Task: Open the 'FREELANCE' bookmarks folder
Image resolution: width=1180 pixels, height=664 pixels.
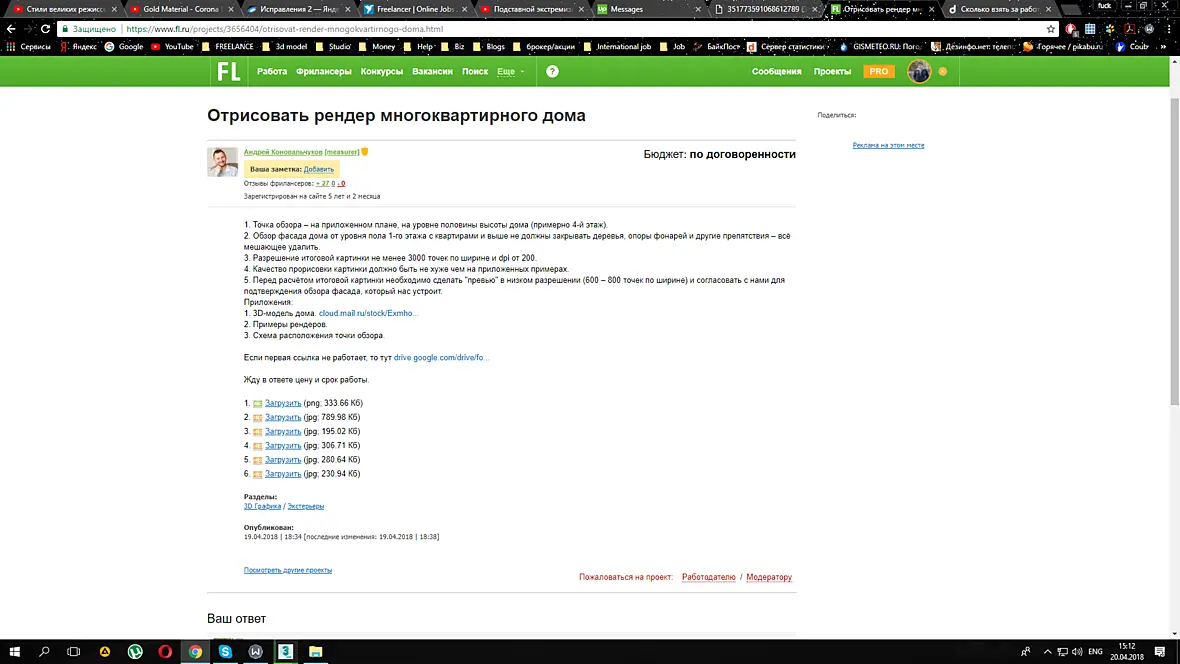Action: click(228, 47)
